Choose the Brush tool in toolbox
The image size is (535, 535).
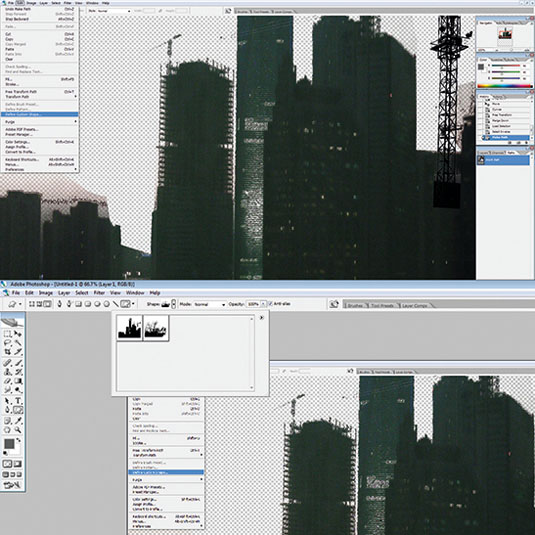(x=18, y=363)
